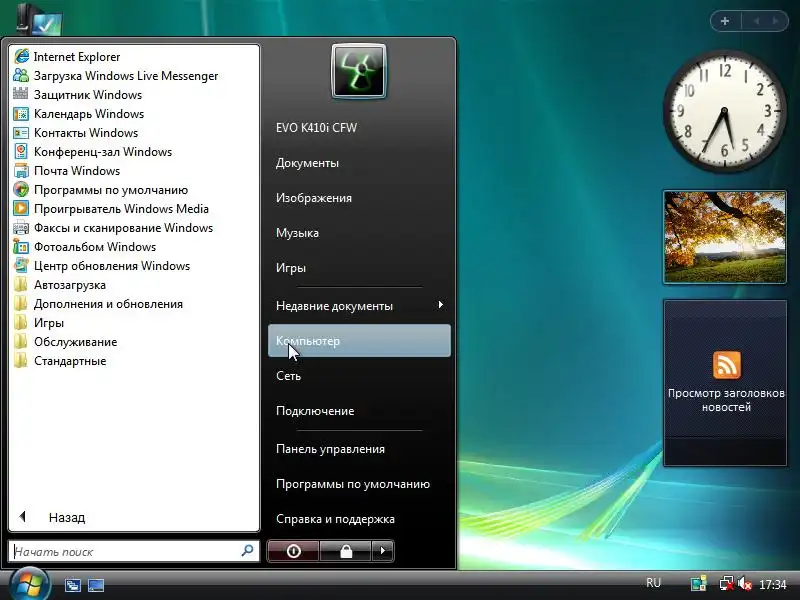This screenshot has width=800, height=600.
Task: Click the user account picture
Action: pyautogui.click(x=359, y=71)
